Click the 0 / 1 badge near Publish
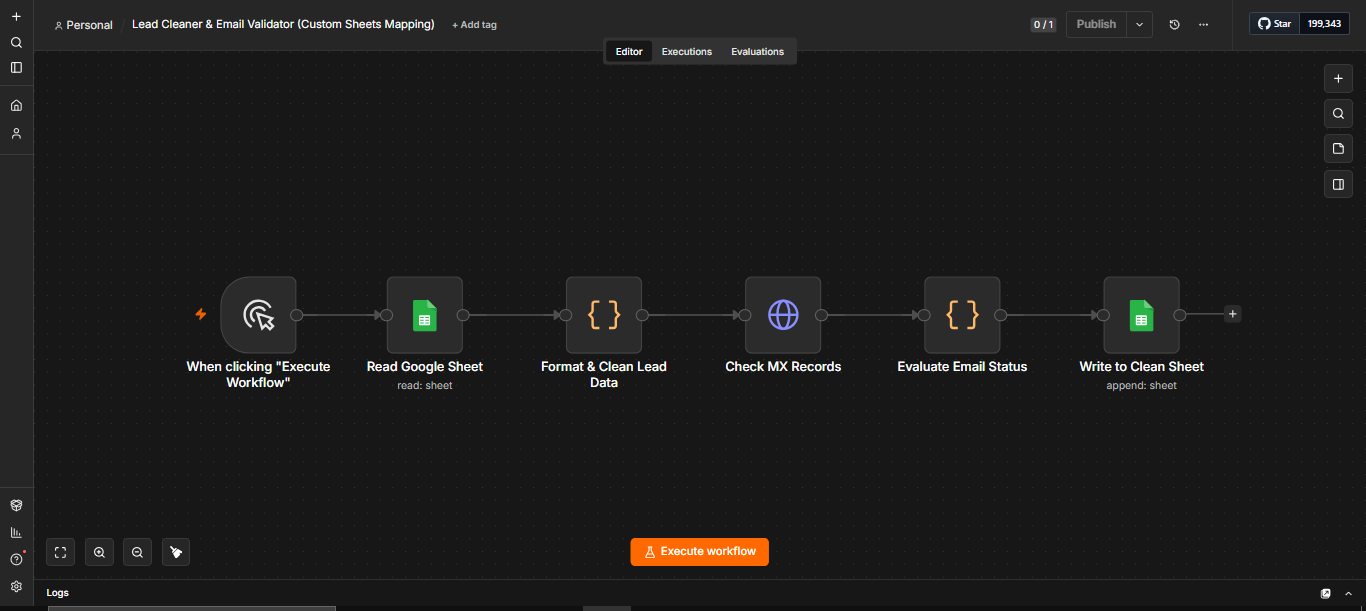The width and height of the screenshot is (1366, 611). point(1043,25)
